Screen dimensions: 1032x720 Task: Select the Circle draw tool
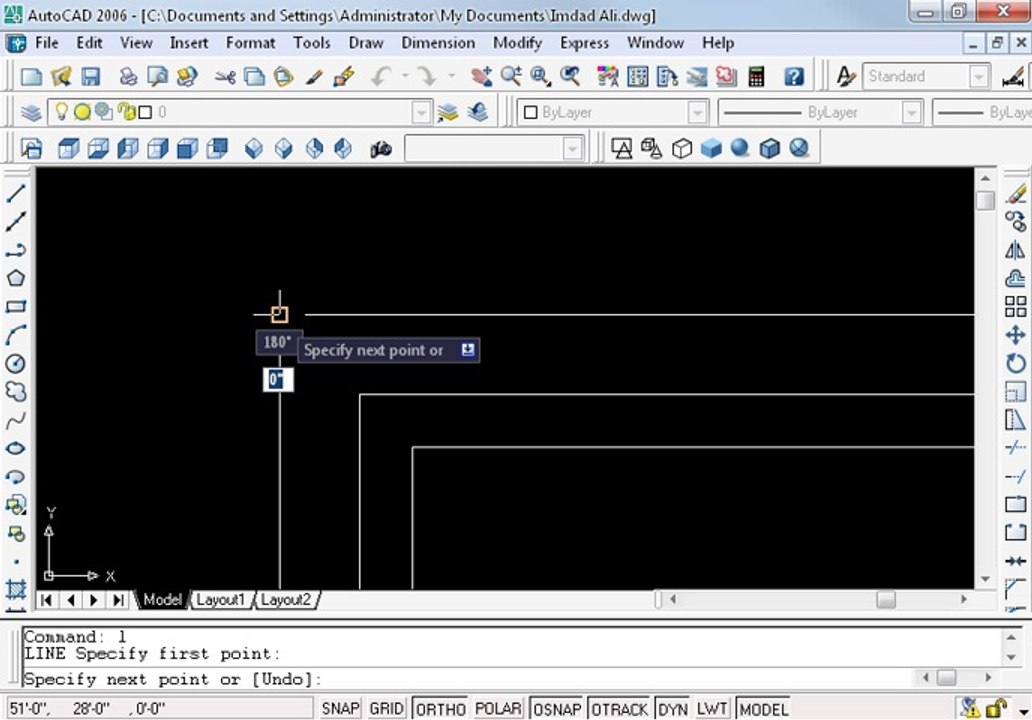point(16,363)
